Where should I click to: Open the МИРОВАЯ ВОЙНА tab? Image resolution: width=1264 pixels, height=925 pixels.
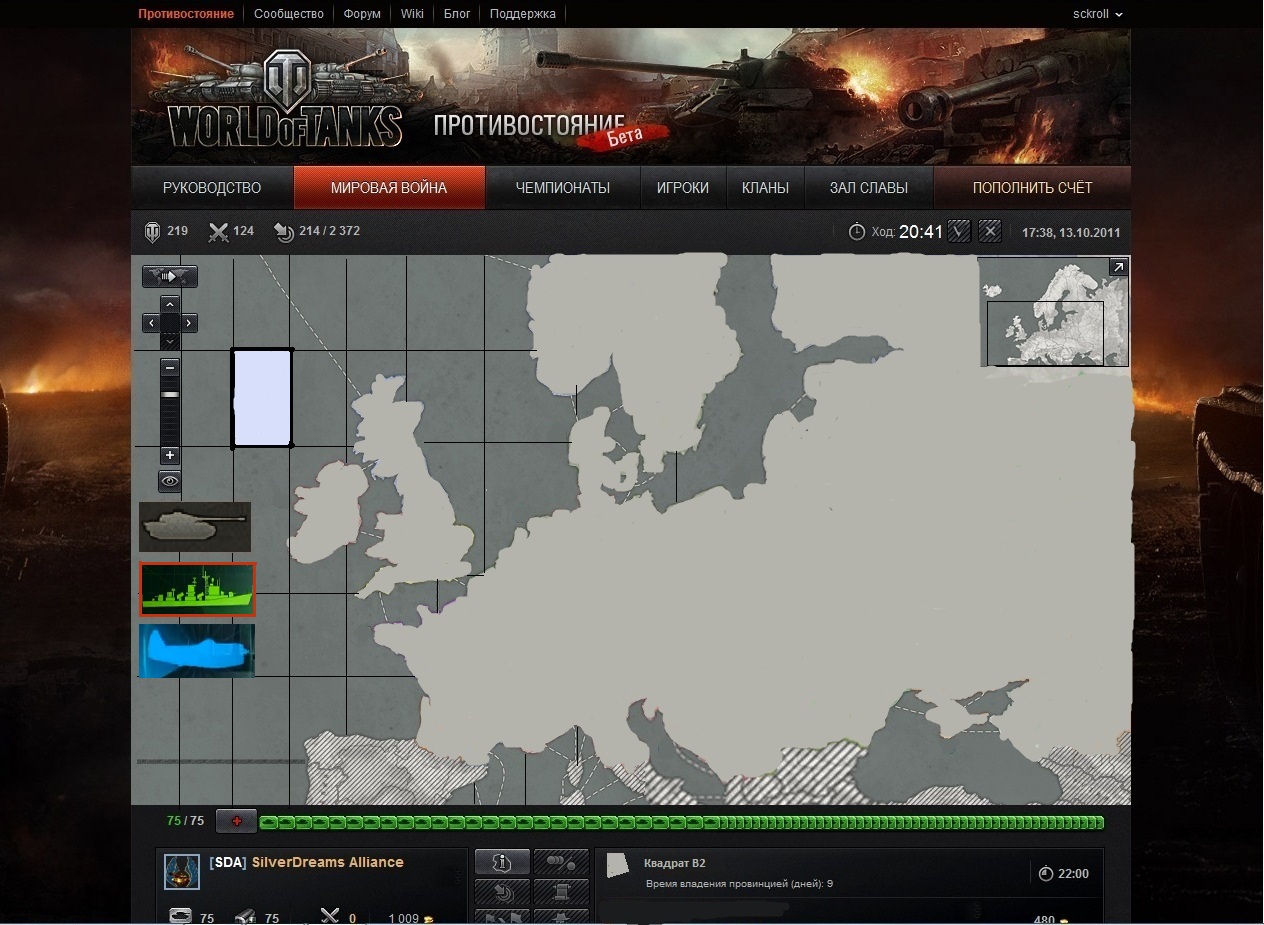(389, 188)
